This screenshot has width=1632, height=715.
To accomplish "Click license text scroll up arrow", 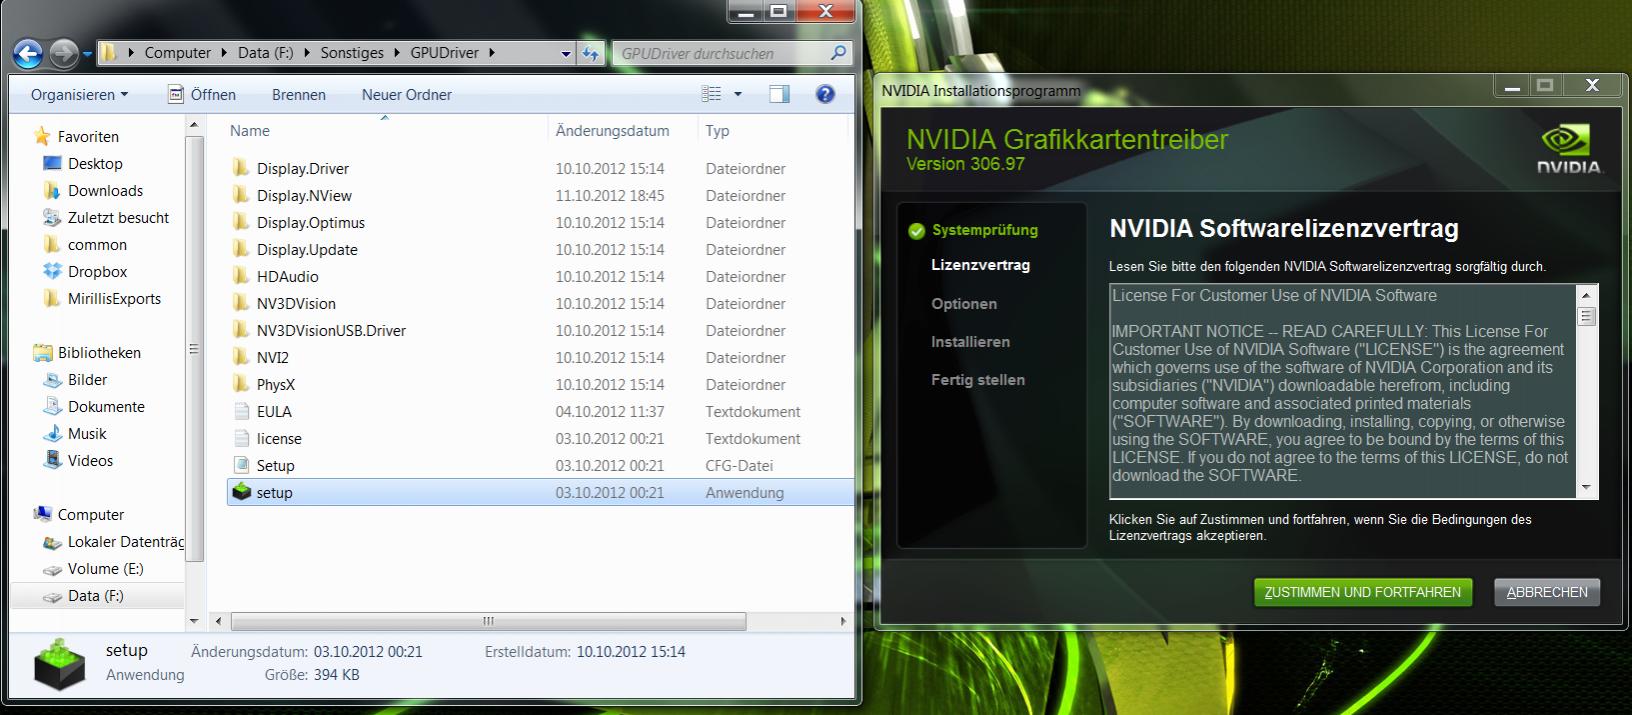I will 1586,294.
